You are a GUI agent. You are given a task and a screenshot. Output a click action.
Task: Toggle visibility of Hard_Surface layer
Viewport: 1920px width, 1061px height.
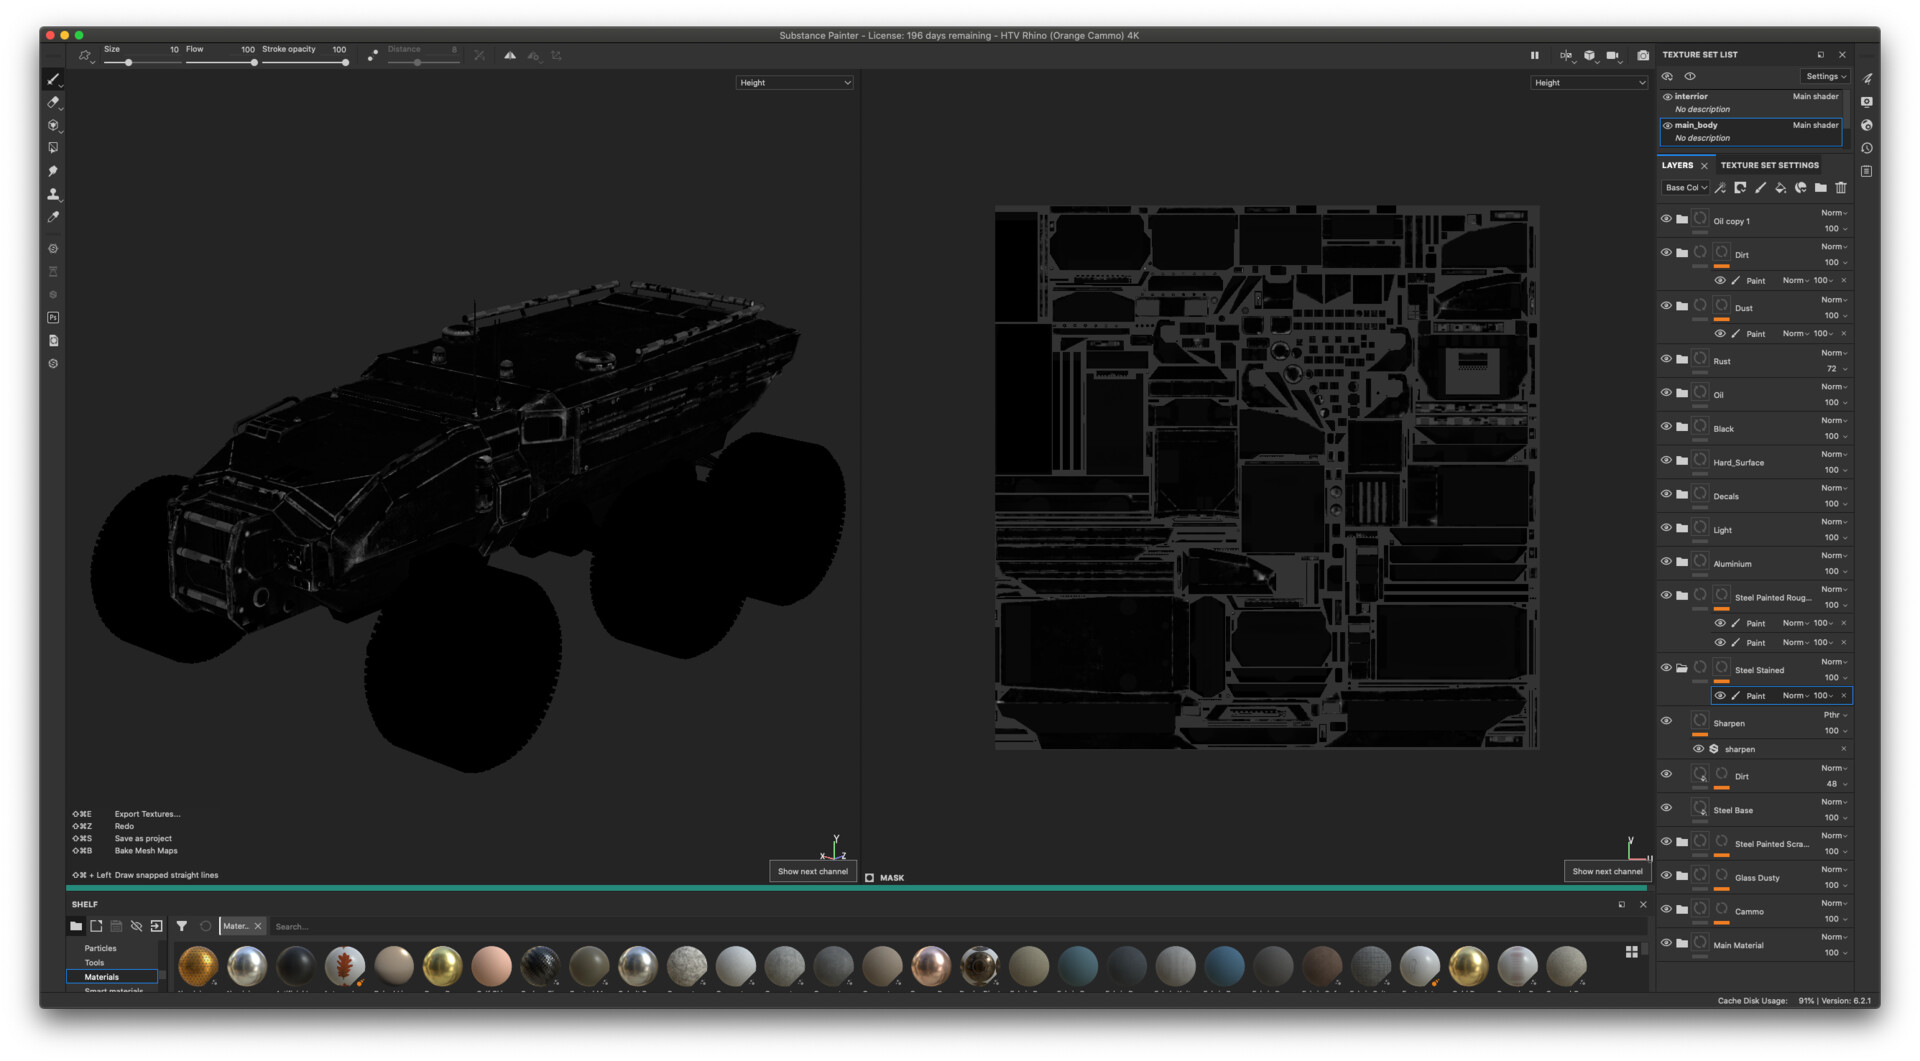(1666, 460)
